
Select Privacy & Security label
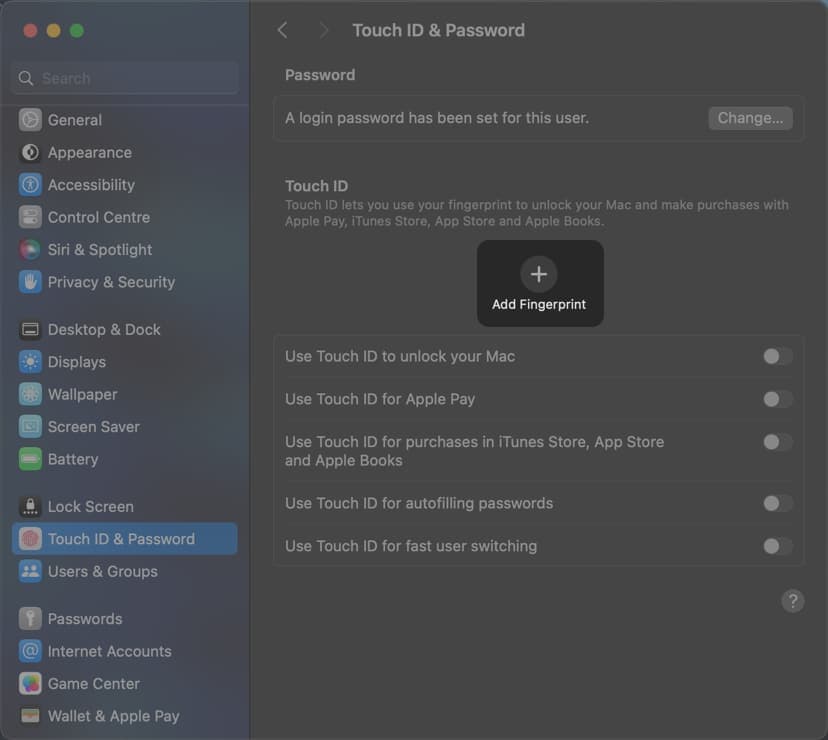pyautogui.click(x=111, y=282)
